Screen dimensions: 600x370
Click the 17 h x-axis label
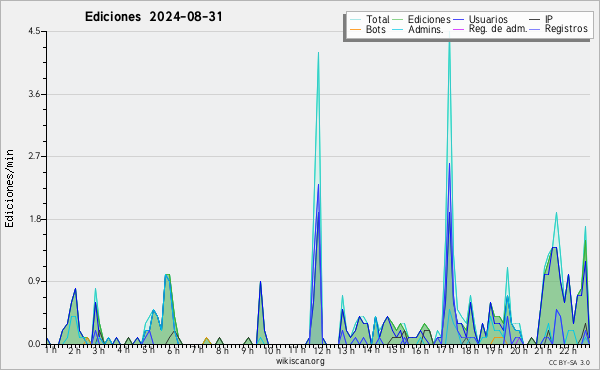point(445,350)
